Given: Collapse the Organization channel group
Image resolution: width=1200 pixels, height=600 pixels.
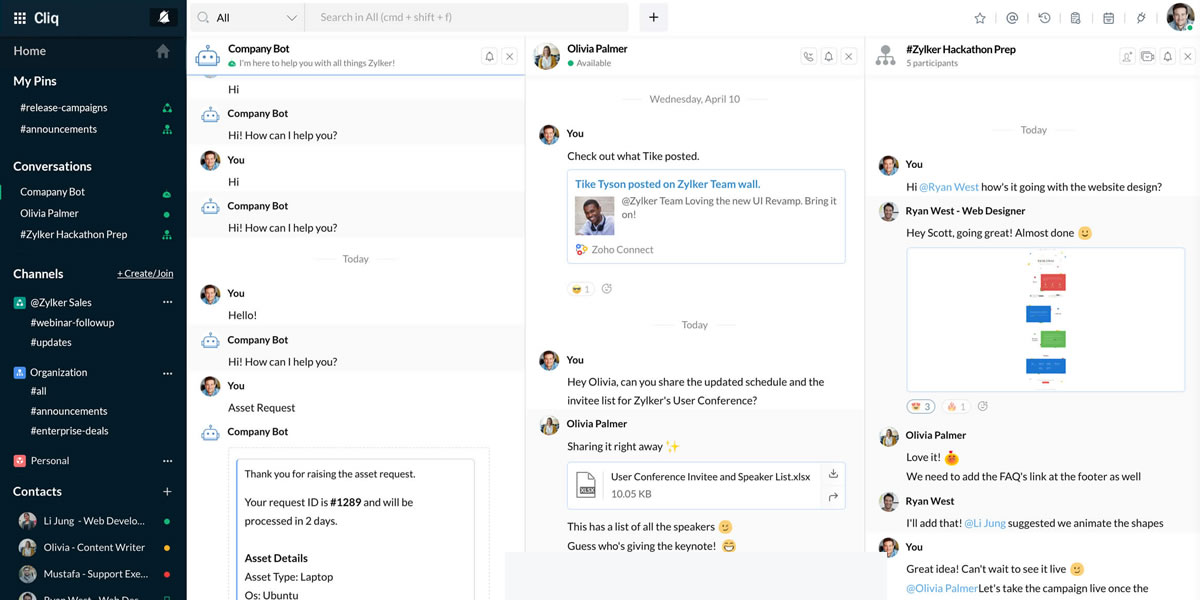Looking at the screenshot, I should click(19, 372).
